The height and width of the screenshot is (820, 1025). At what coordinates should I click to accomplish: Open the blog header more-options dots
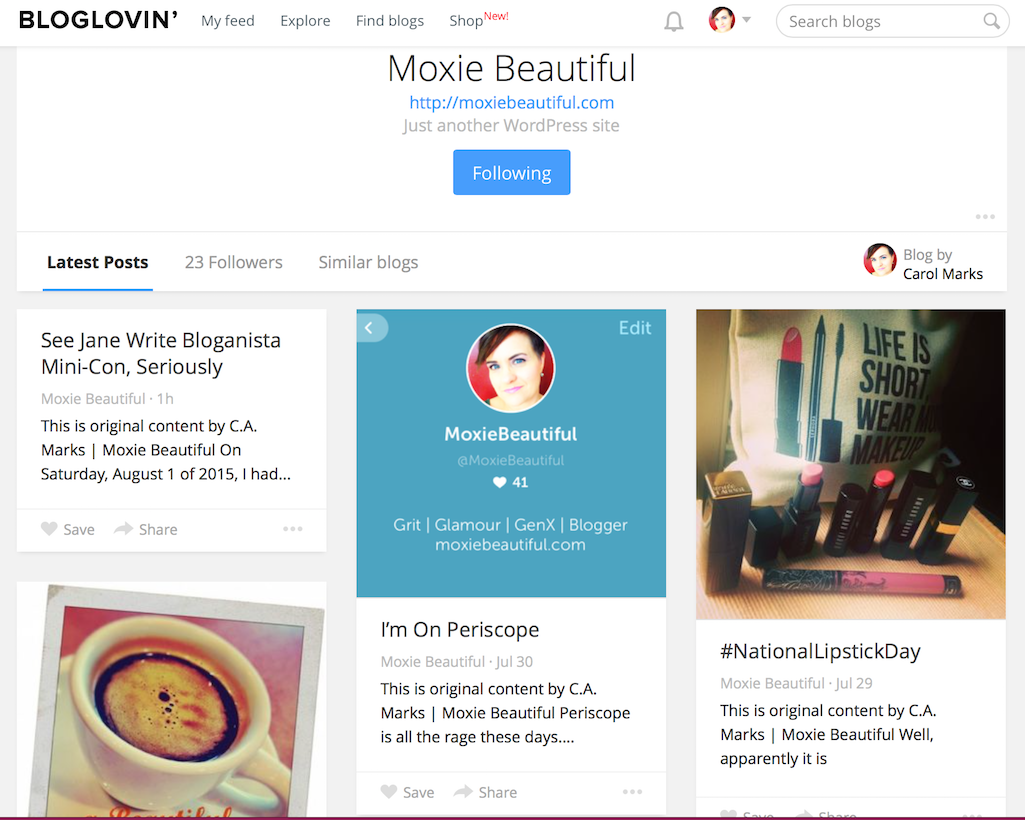[984, 216]
